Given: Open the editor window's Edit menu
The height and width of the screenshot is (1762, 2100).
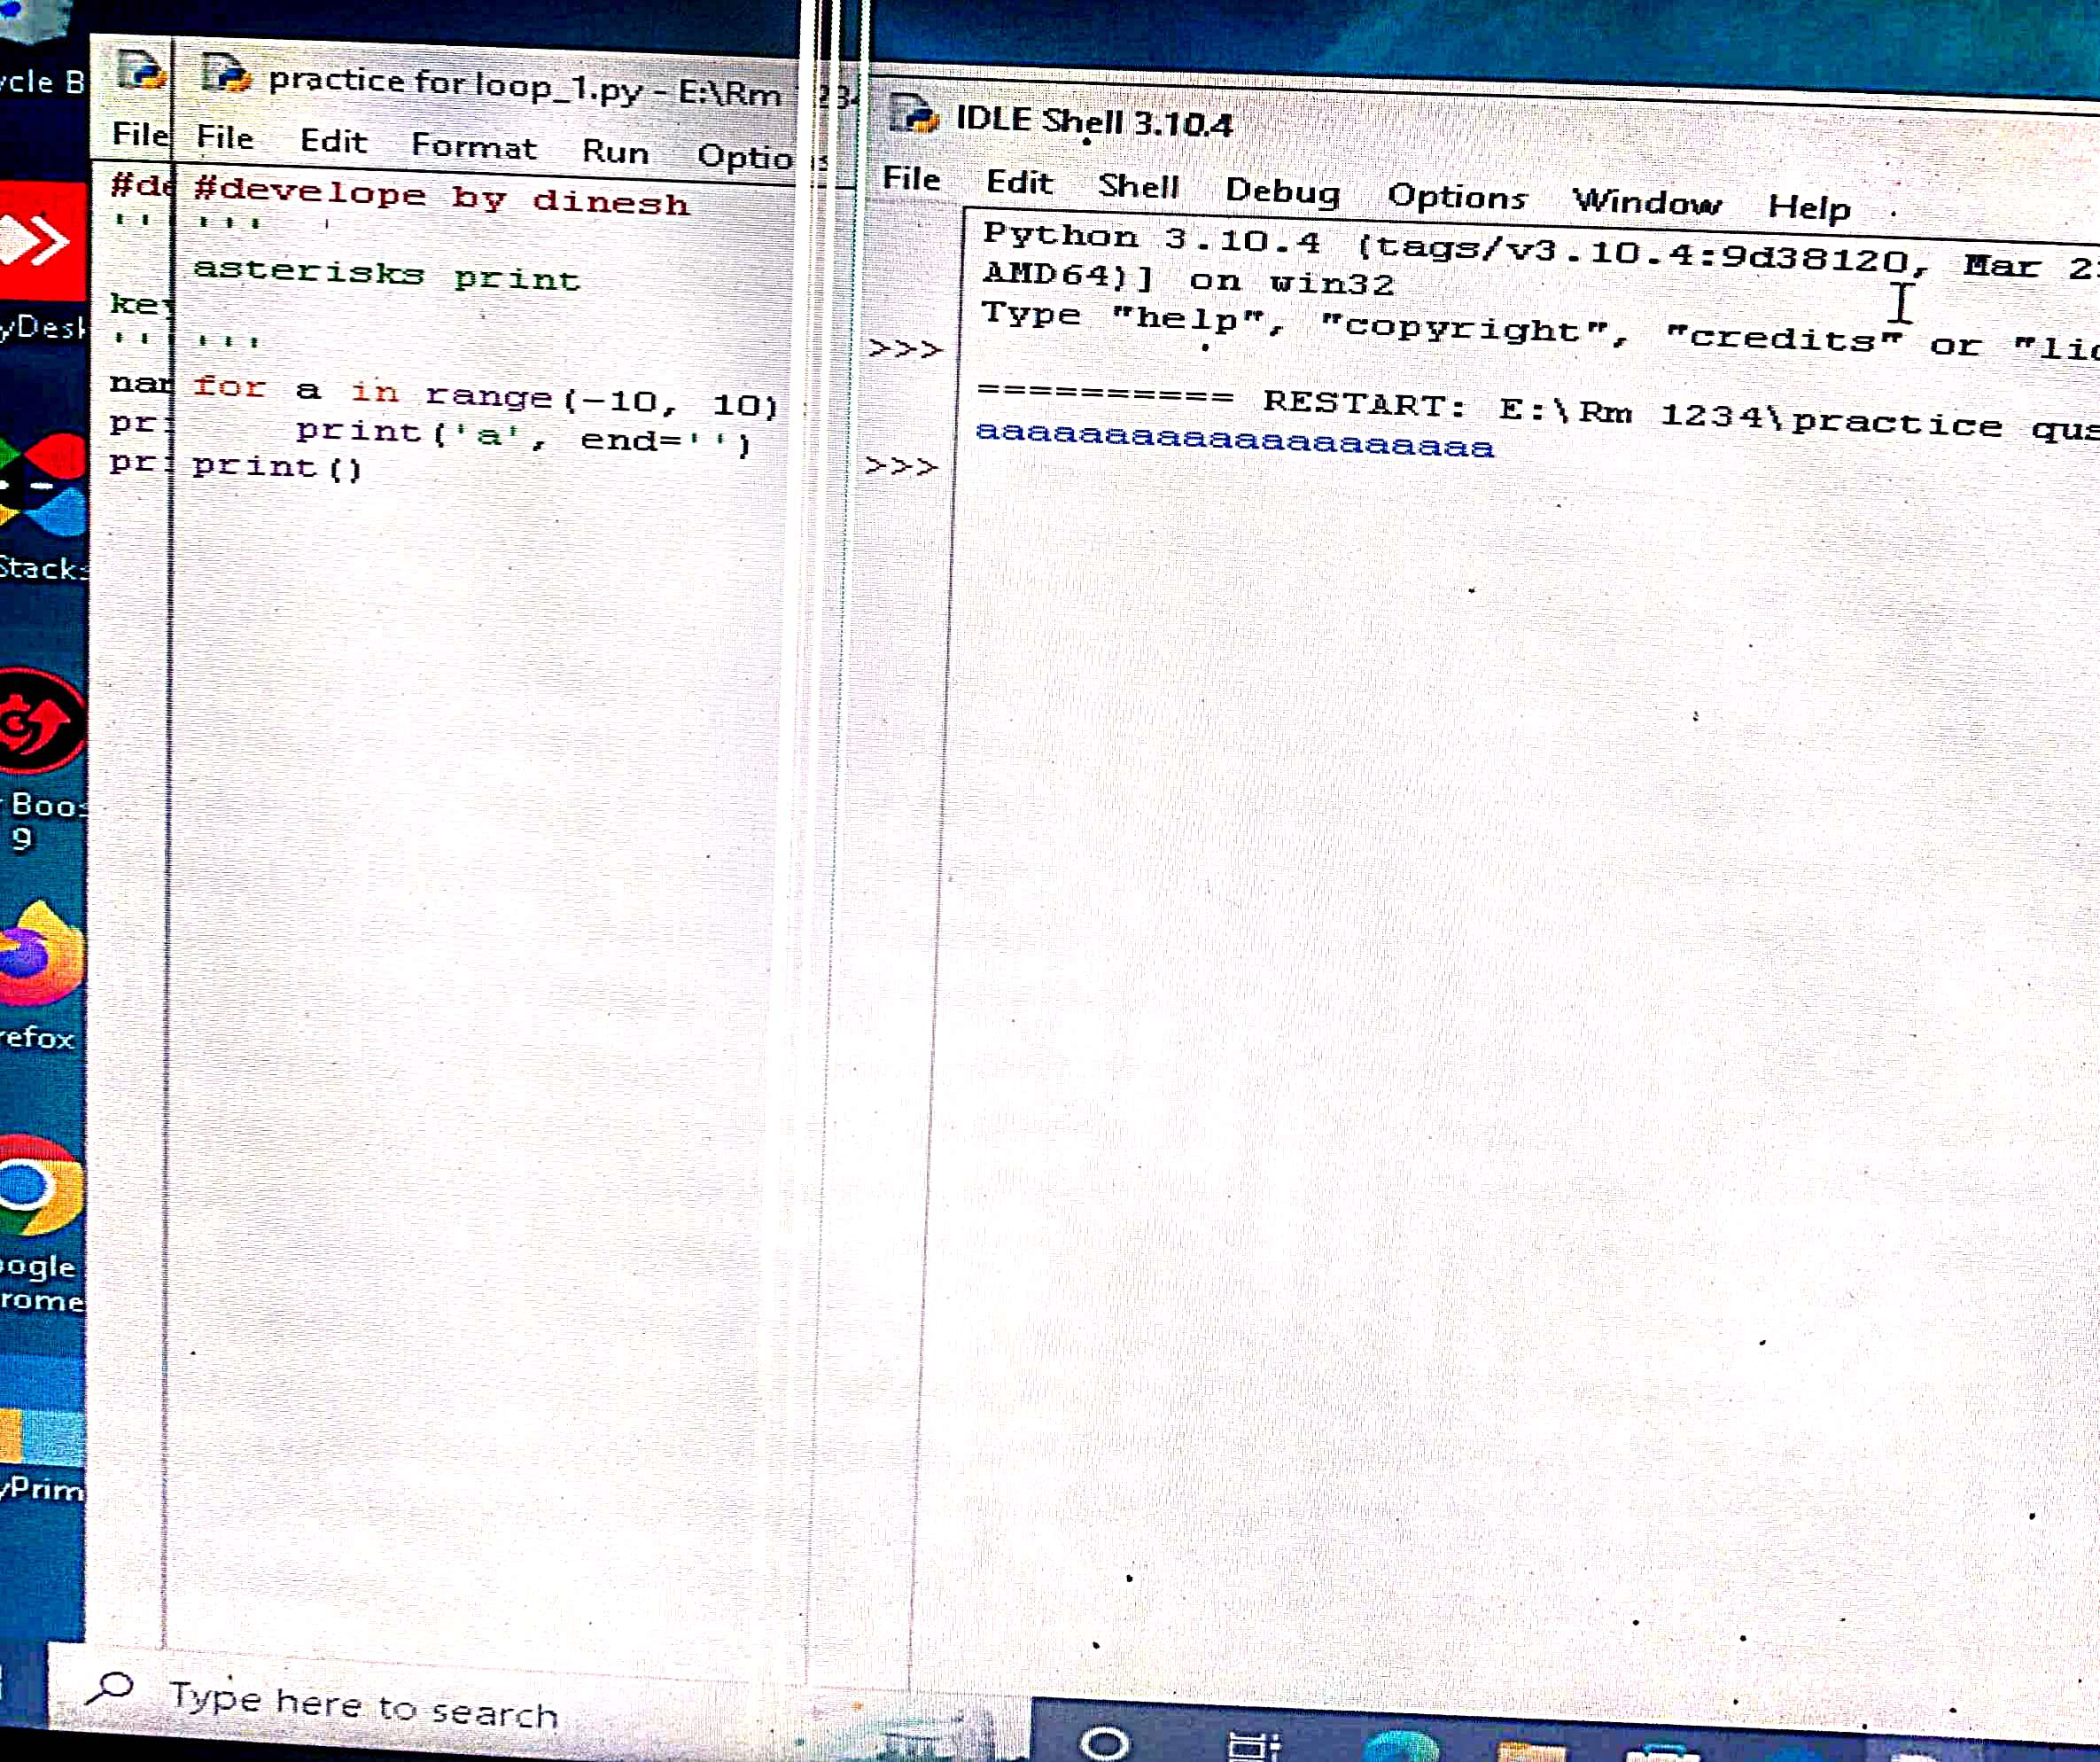Looking at the screenshot, I should [333, 141].
